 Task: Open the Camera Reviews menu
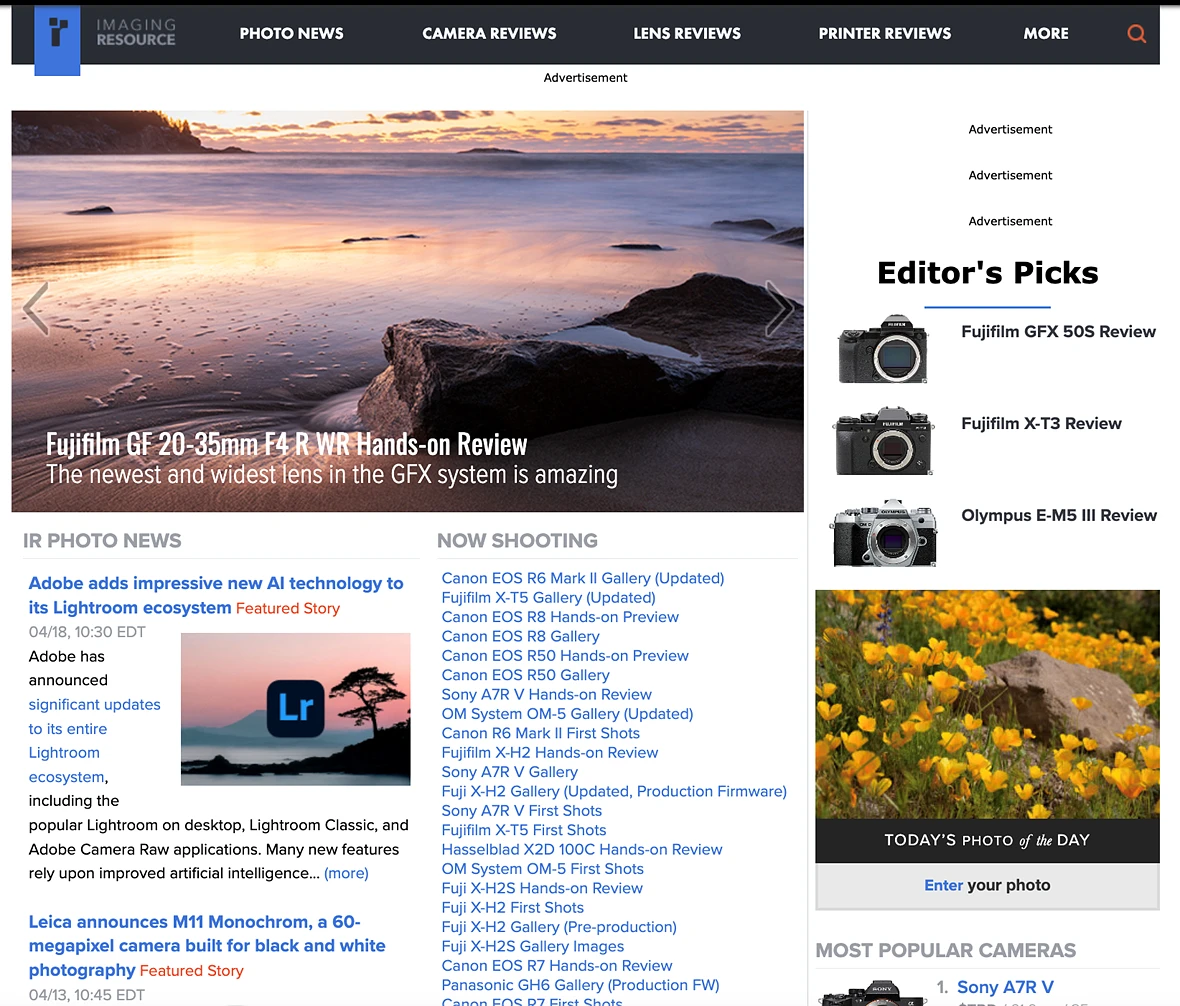[489, 34]
